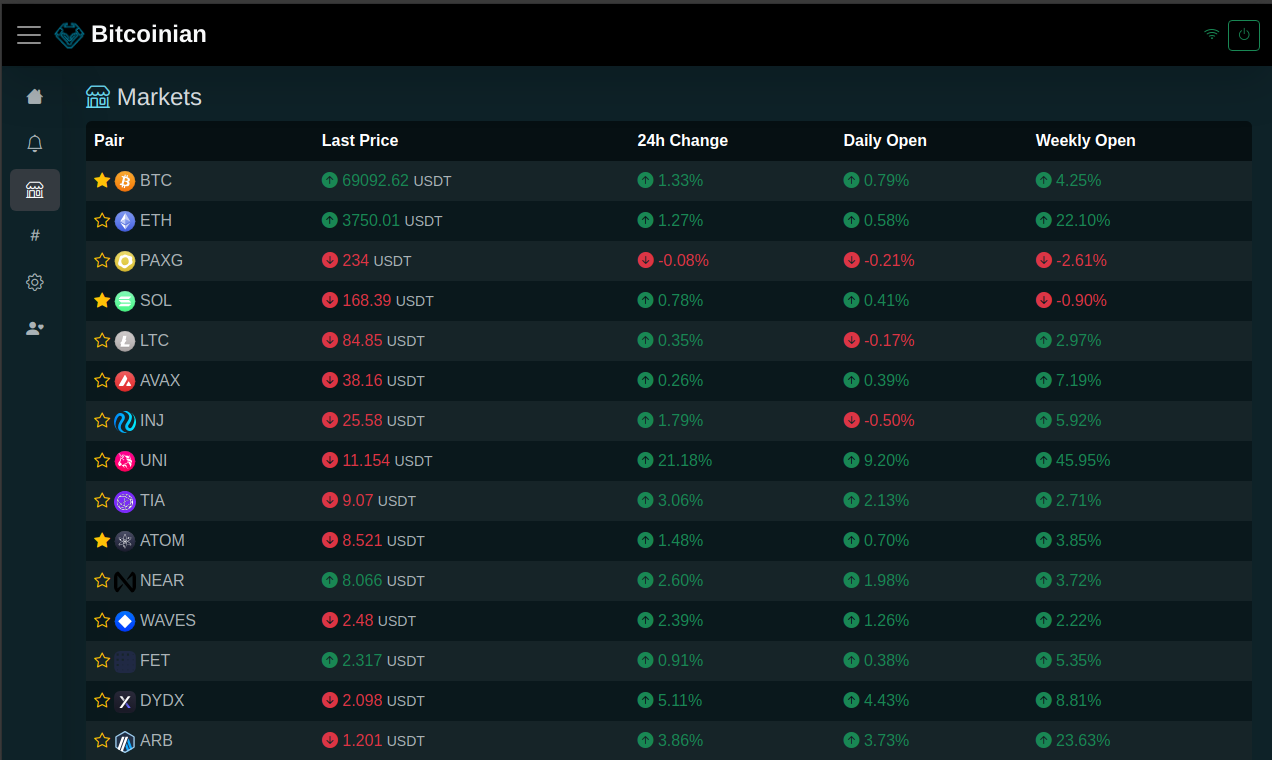Click the wifi connection status icon
1272x760 pixels.
point(1211,34)
